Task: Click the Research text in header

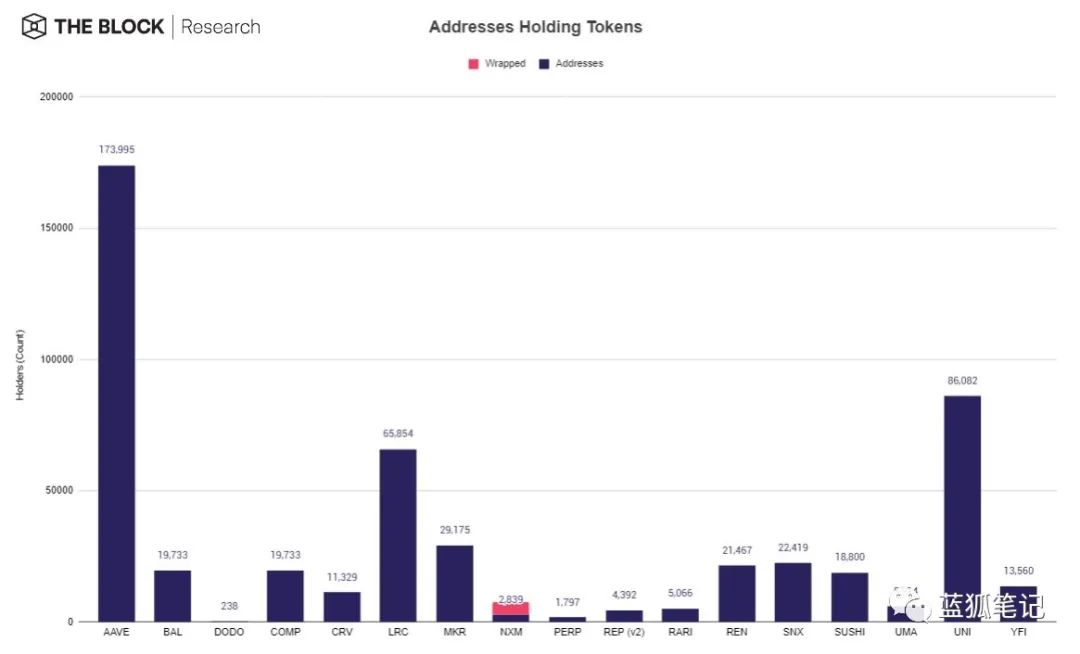Action: 220,27
